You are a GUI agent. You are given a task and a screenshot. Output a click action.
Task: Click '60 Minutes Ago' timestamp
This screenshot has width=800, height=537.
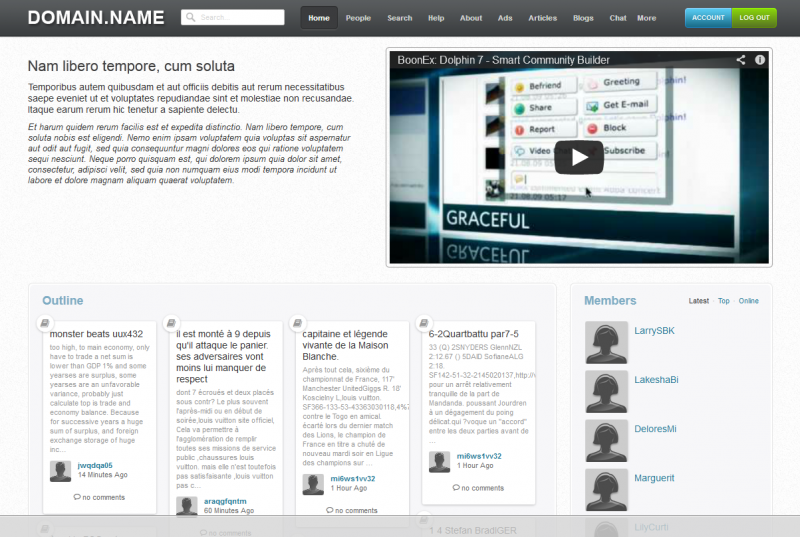(x=229, y=510)
